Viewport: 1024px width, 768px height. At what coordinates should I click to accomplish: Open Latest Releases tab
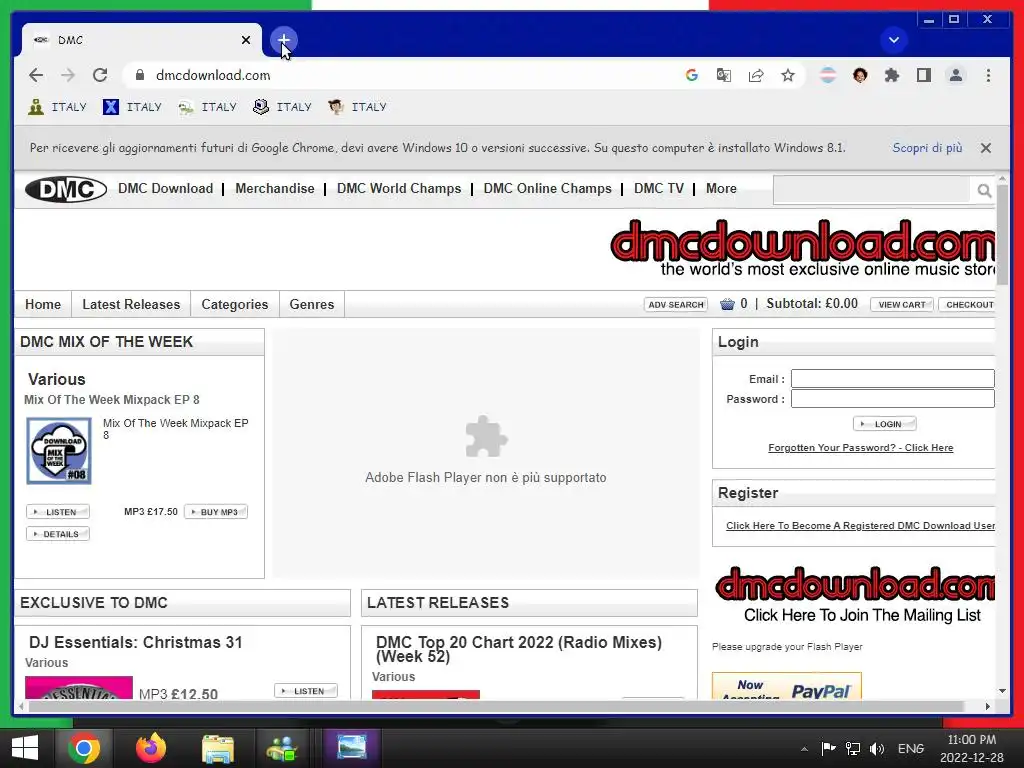[x=131, y=304]
